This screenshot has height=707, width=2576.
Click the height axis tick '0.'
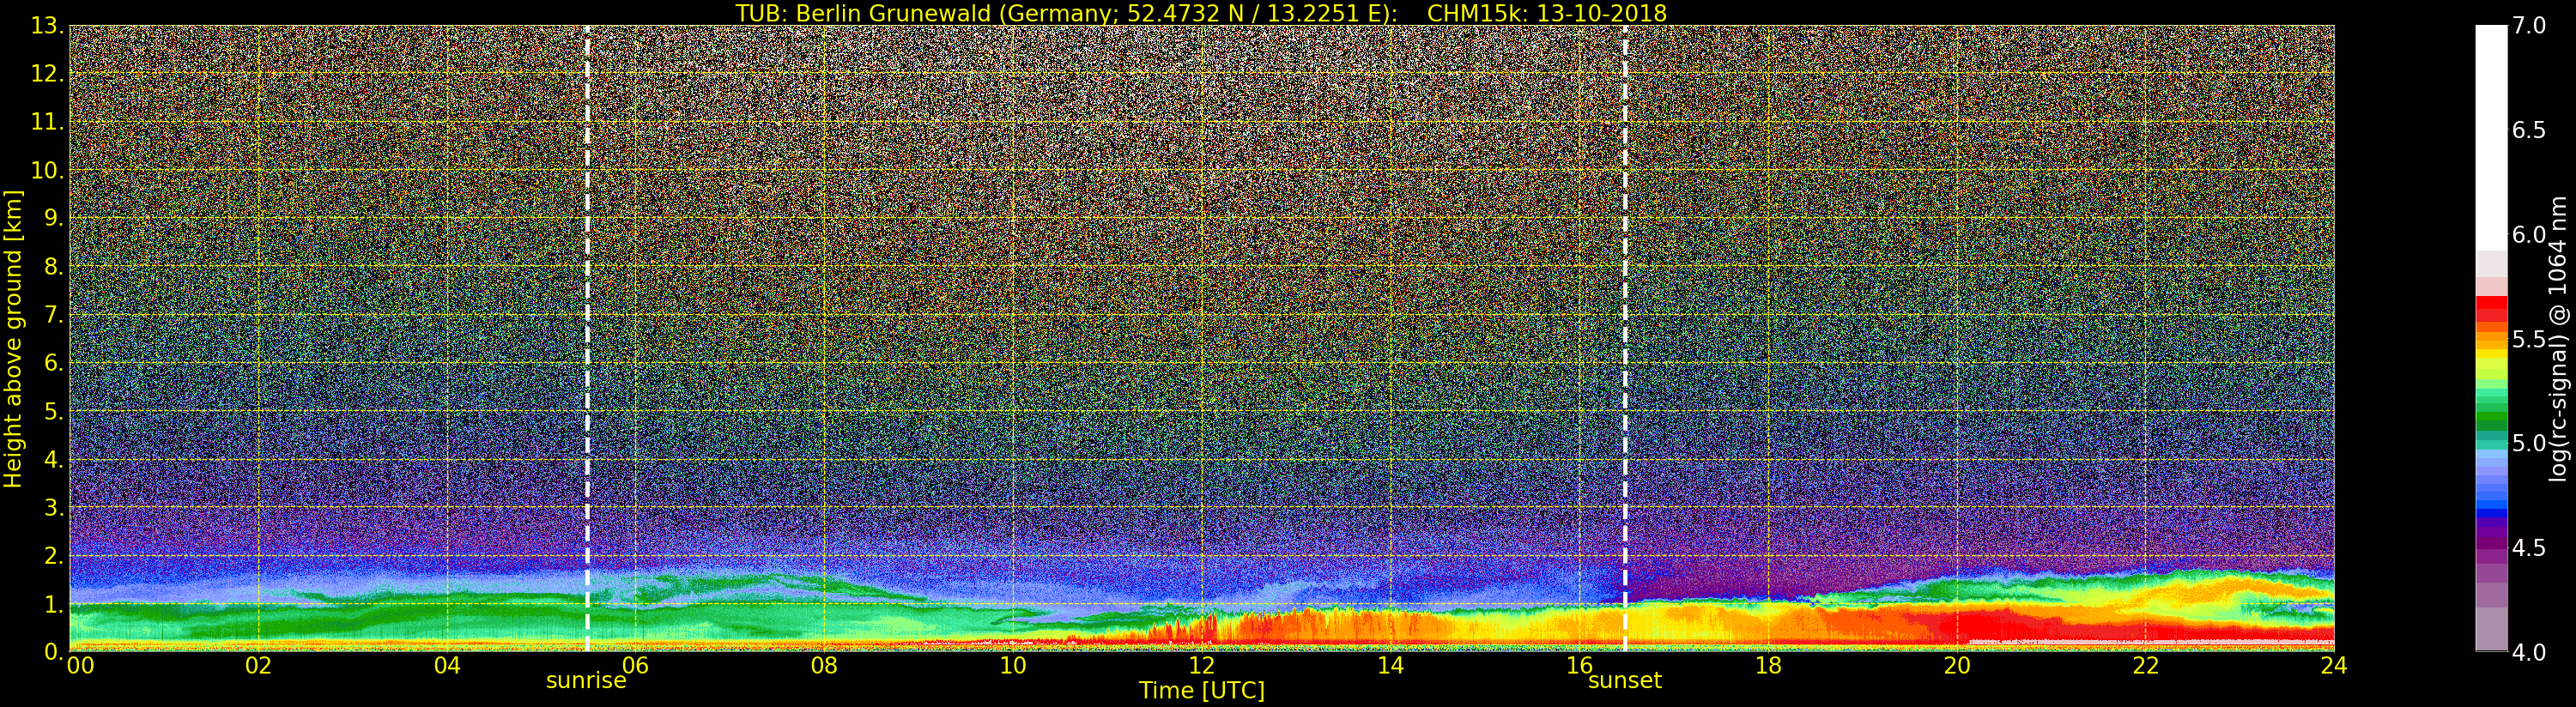pos(53,652)
